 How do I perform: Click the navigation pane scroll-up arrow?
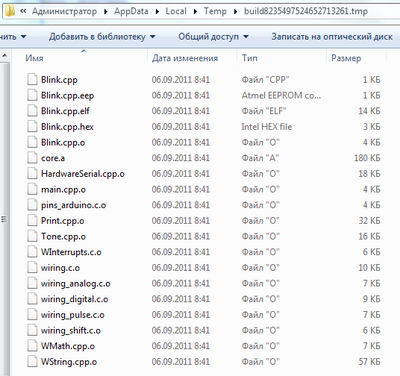4,55
